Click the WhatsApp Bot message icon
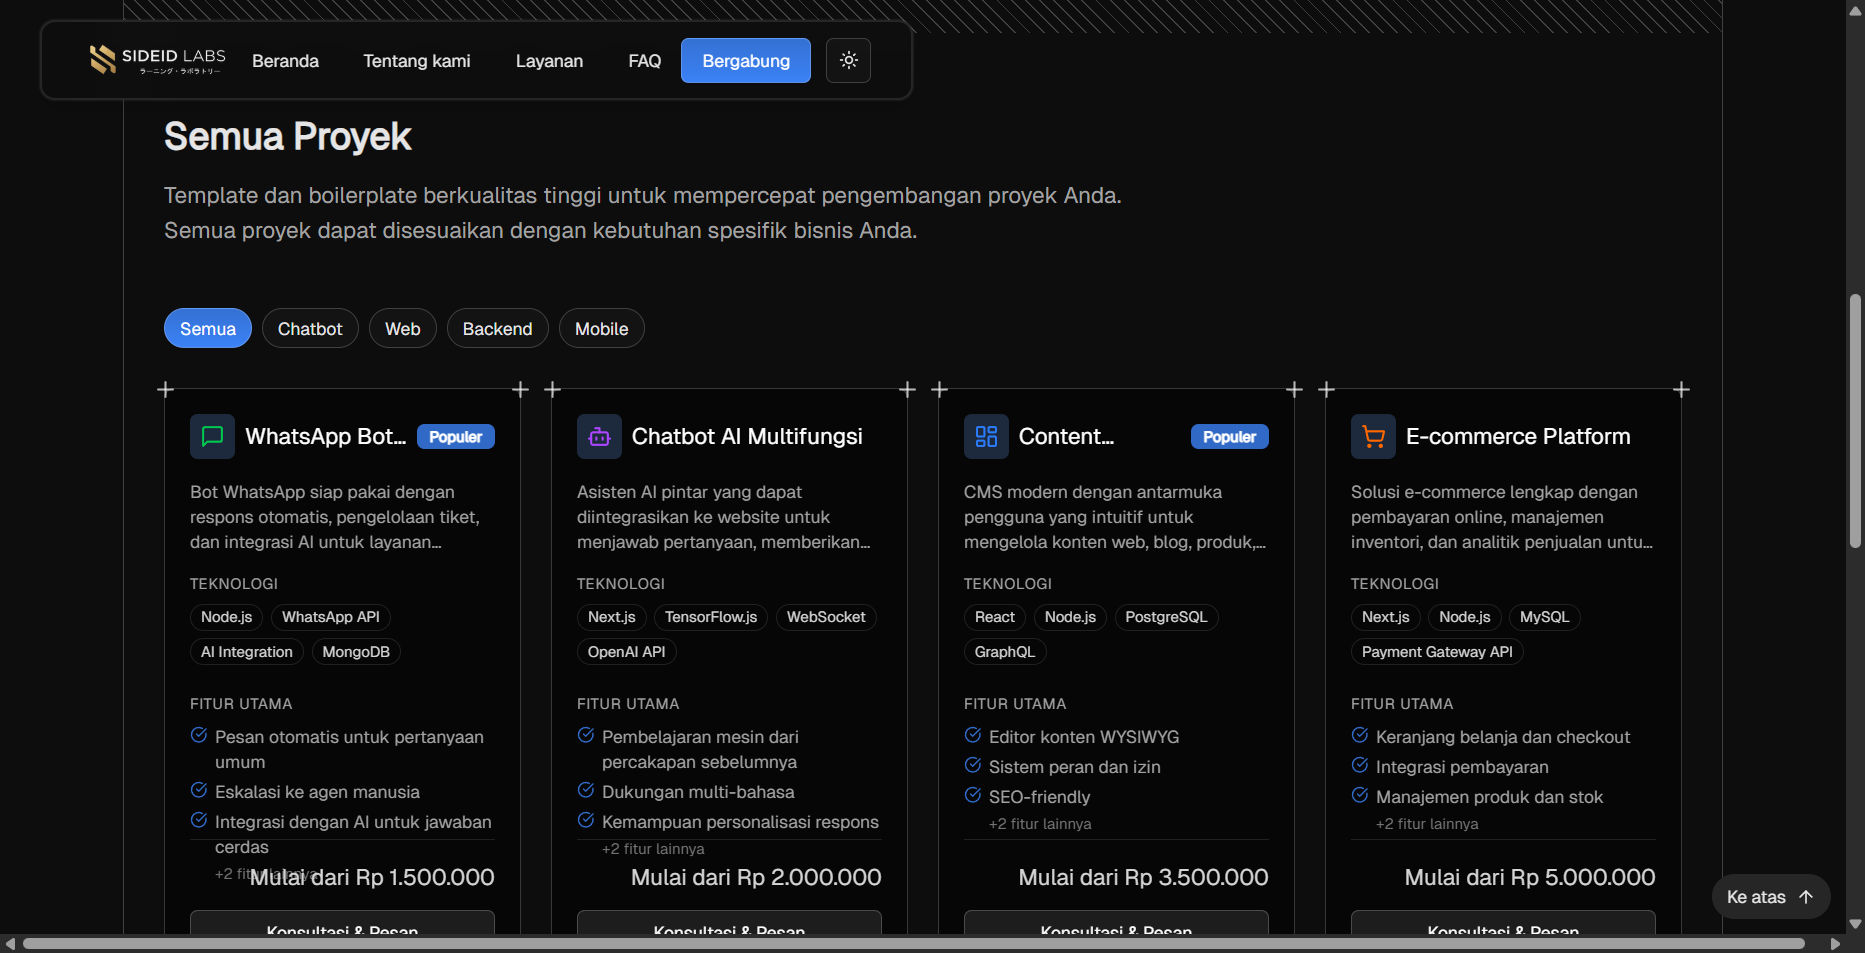 212,436
